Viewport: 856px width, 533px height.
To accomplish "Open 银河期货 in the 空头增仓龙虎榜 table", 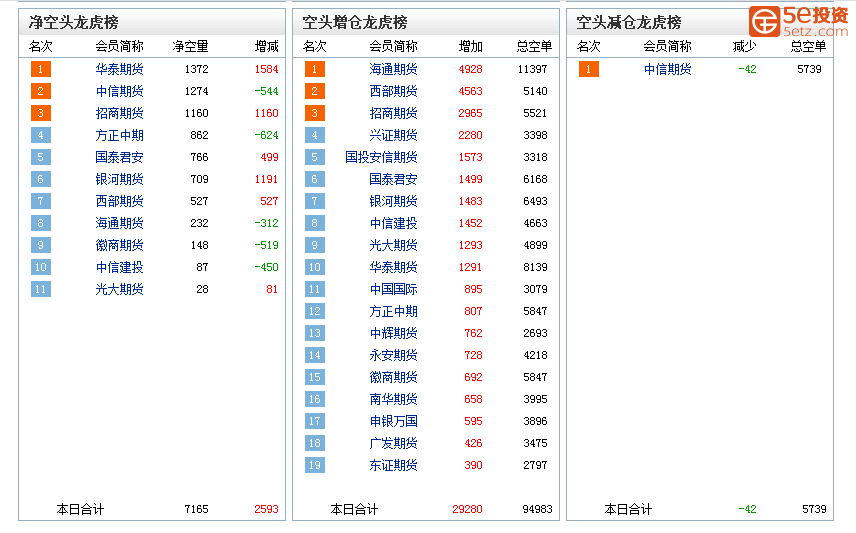I will coord(393,201).
